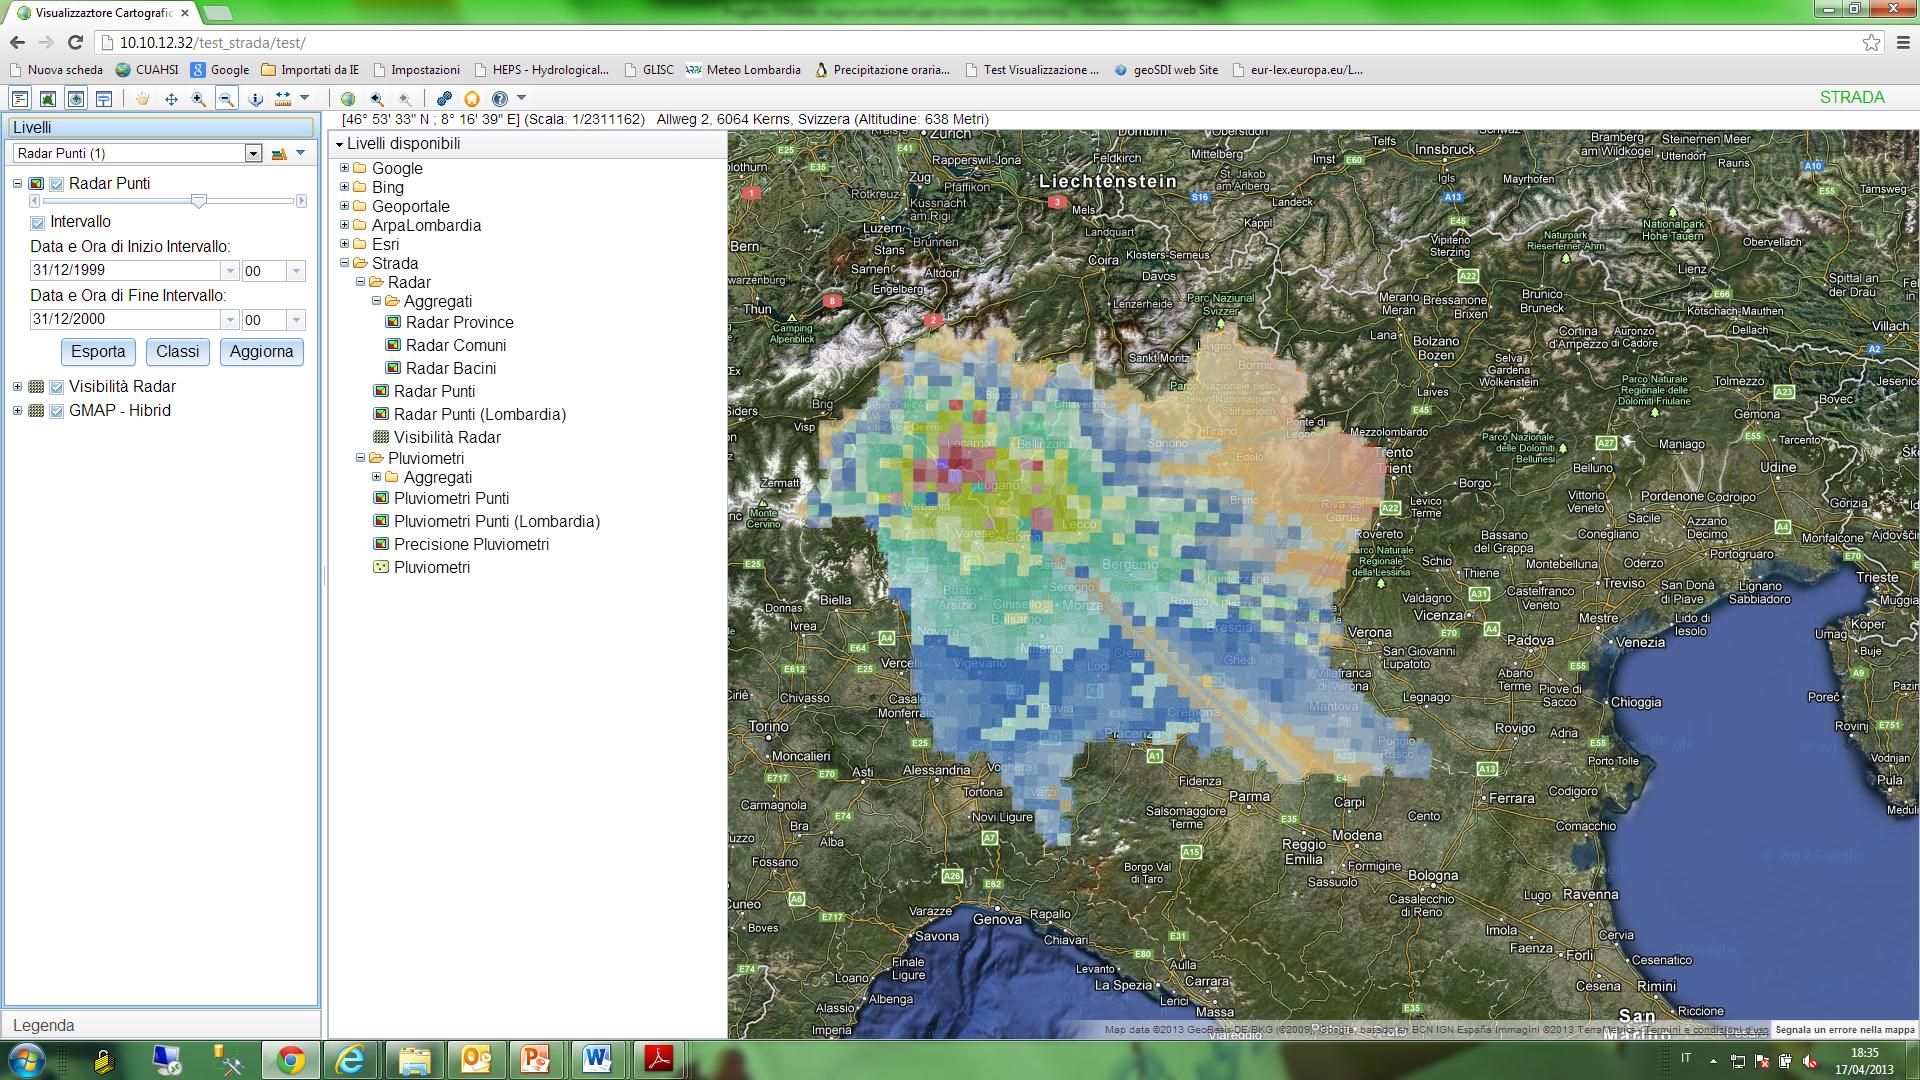Open the help dropdown arrow
The image size is (1920, 1080).
click(521, 98)
